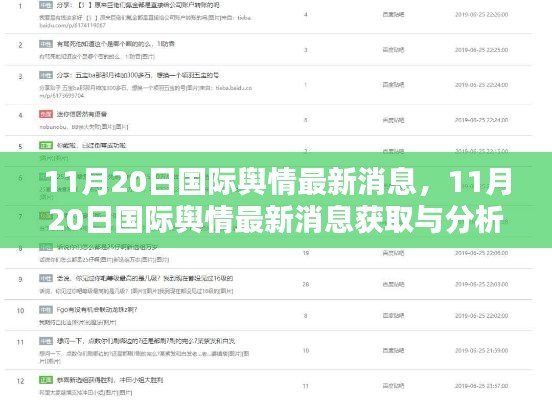This screenshot has height=400, width=552.
Task: Click the timestamp in row 2
Action: coord(481,50)
